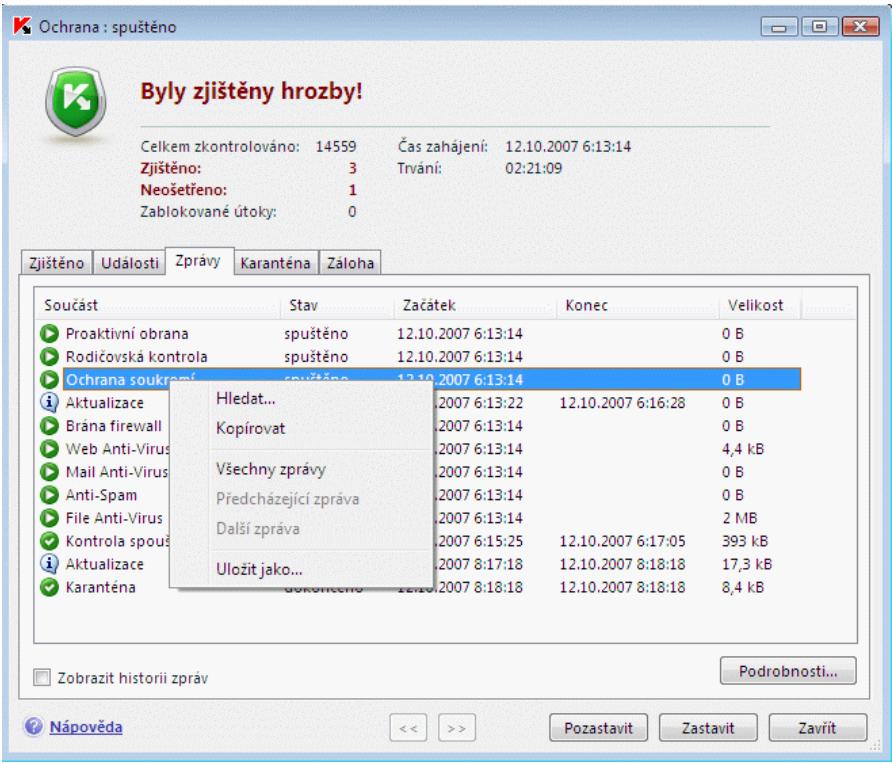Click the play icon beside Ochrana soukromí
This screenshot has width=892, height=764.
49,379
